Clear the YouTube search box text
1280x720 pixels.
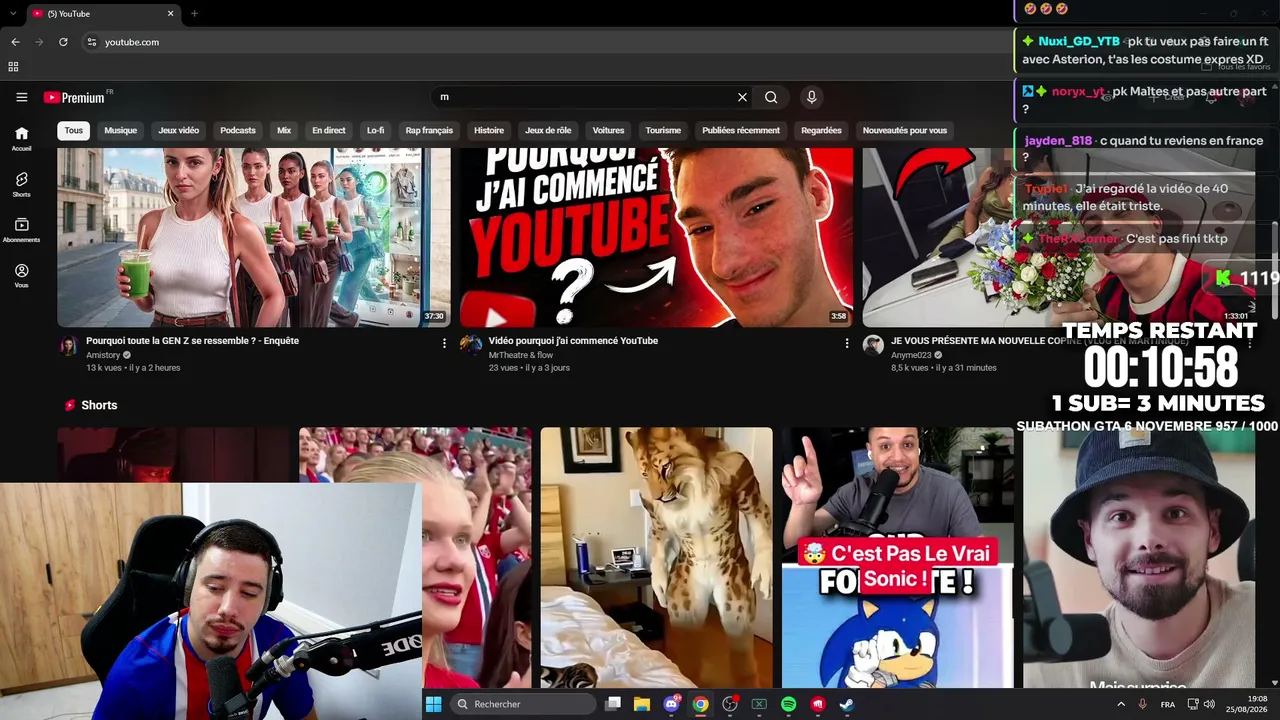742,97
